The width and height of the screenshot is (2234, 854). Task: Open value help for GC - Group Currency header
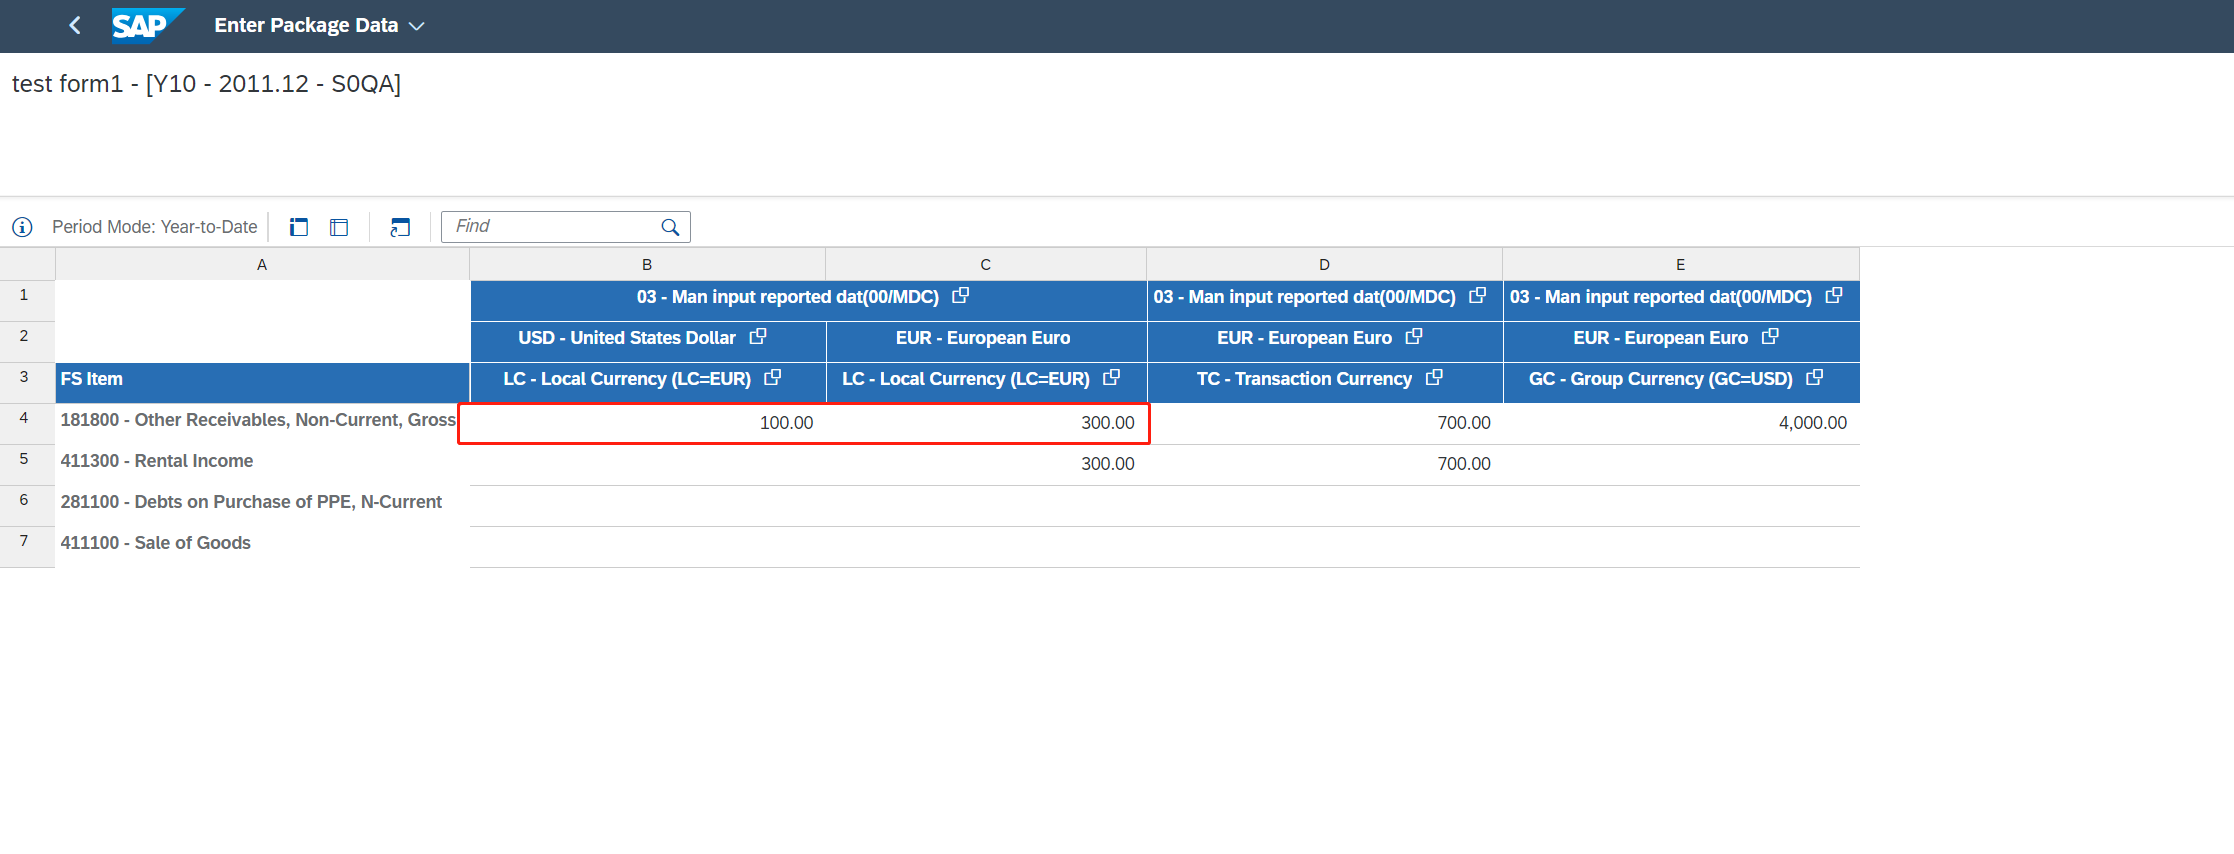pyautogui.click(x=1815, y=378)
